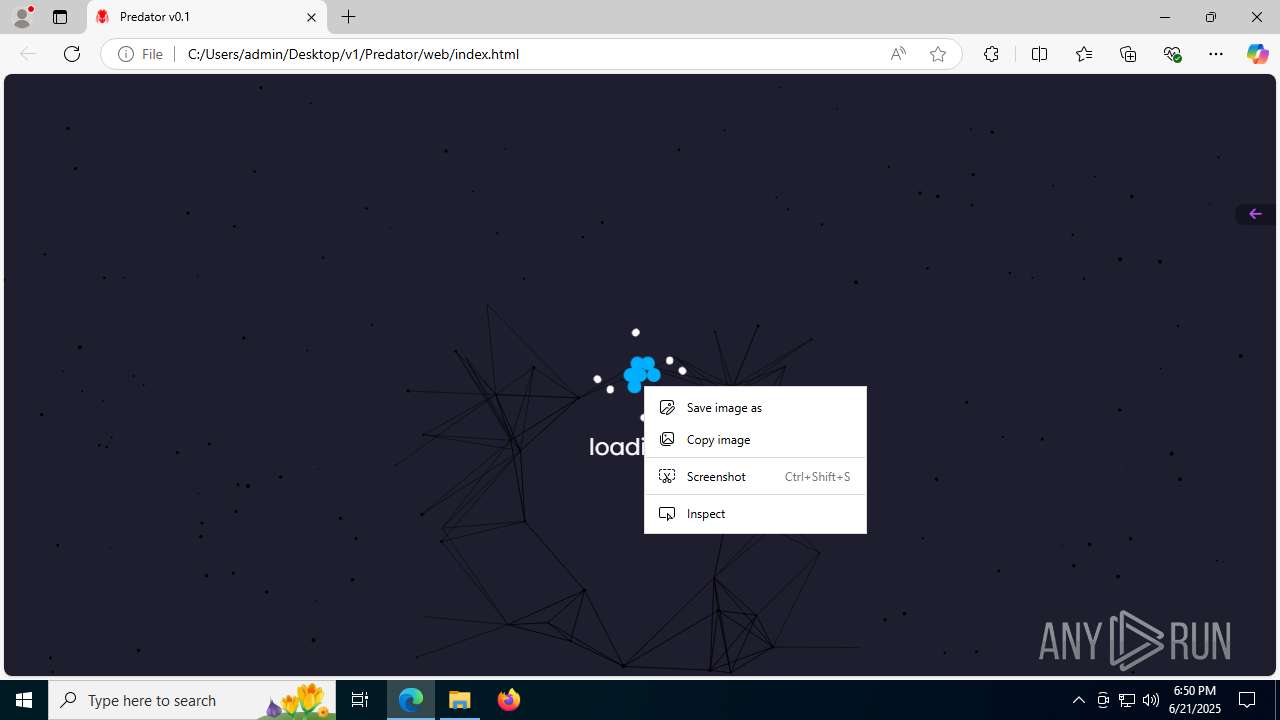Open the Favorites list
1280x720 pixels.
pos(1084,54)
